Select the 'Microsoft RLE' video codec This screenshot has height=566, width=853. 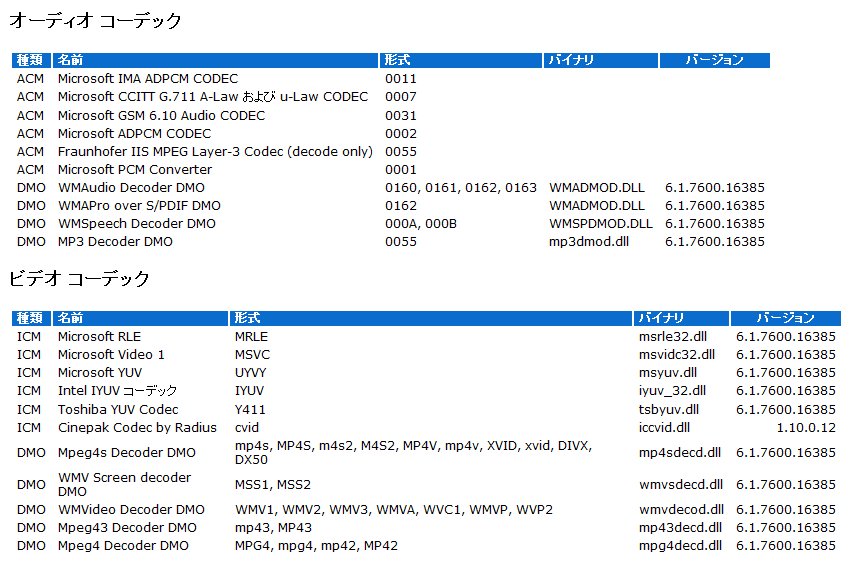99,336
